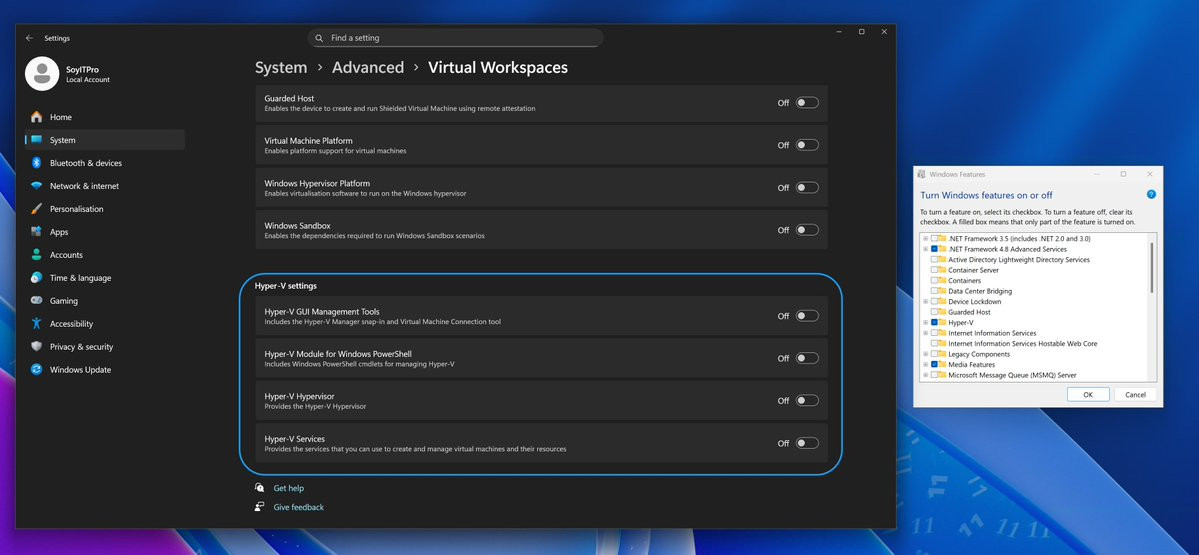The height and width of the screenshot is (555, 1199).
Task: Enable the Windows Hypervisor Platform toggle
Action: [807, 187]
